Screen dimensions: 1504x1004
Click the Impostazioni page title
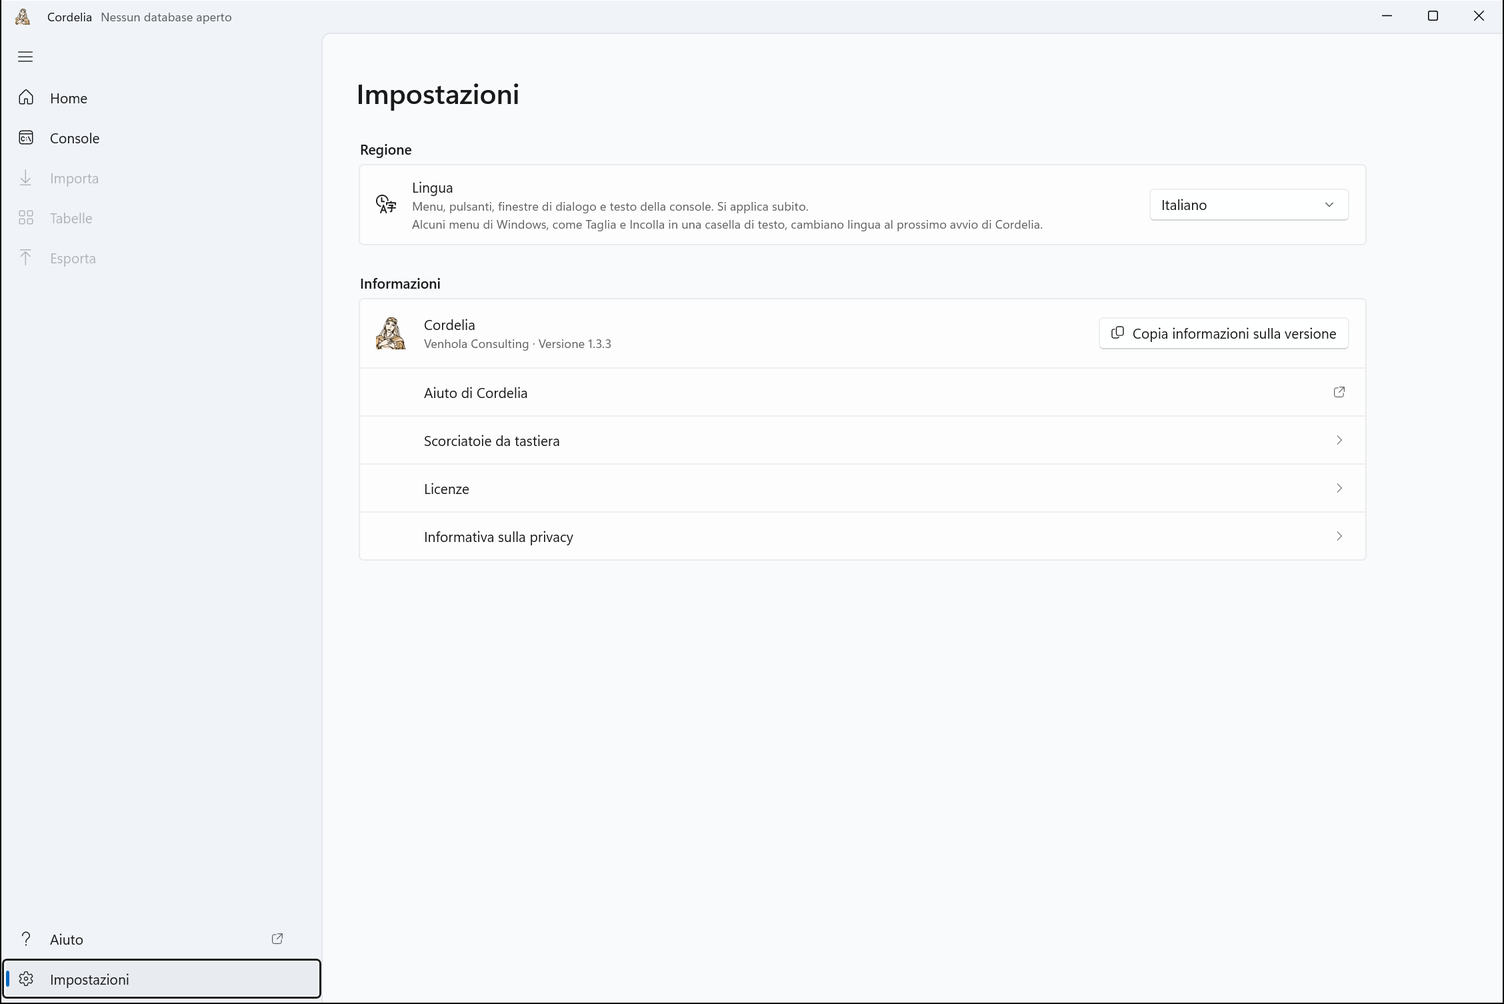coord(438,95)
